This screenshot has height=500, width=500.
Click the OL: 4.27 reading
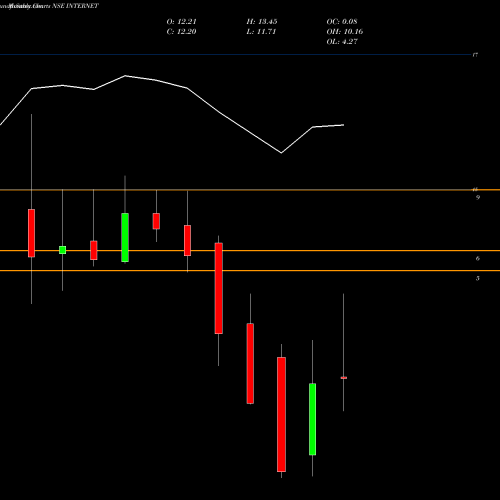pyautogui.click(x=342, y=42)
